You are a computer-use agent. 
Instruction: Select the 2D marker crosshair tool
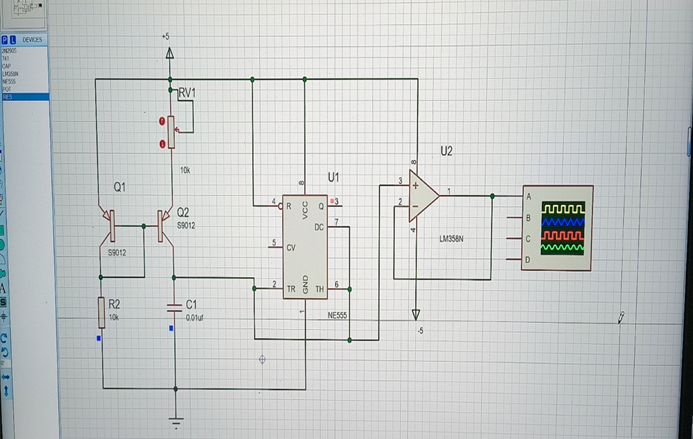[x=4, y=316]
